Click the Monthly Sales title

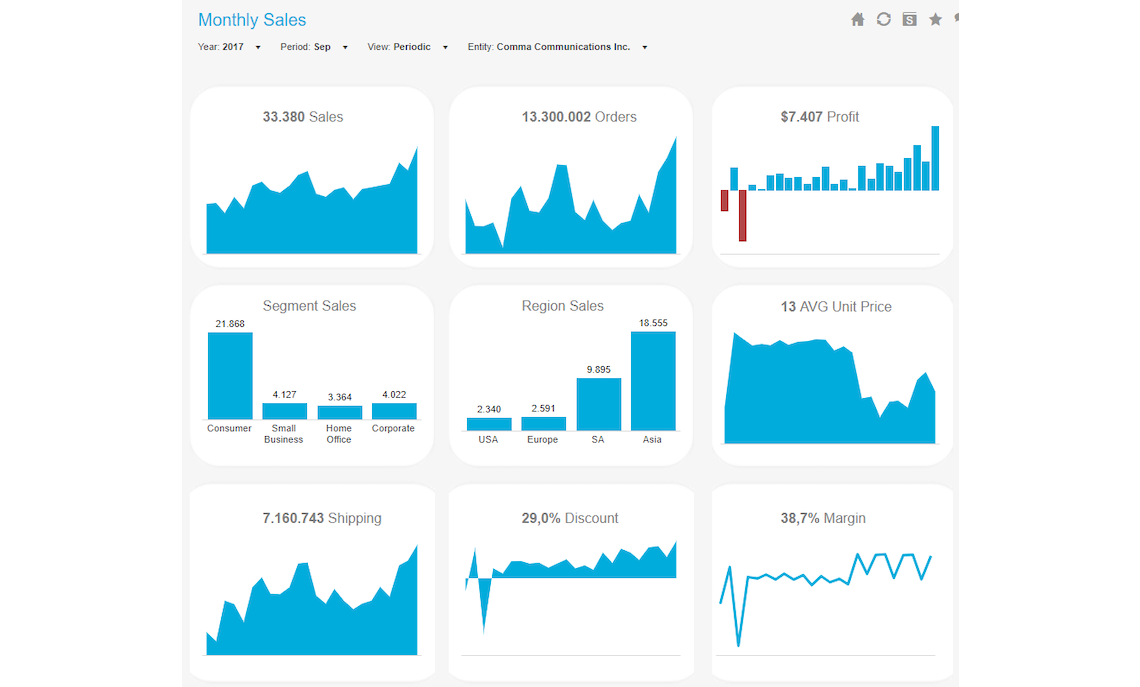pyautogui.click(x=252, y=20)
